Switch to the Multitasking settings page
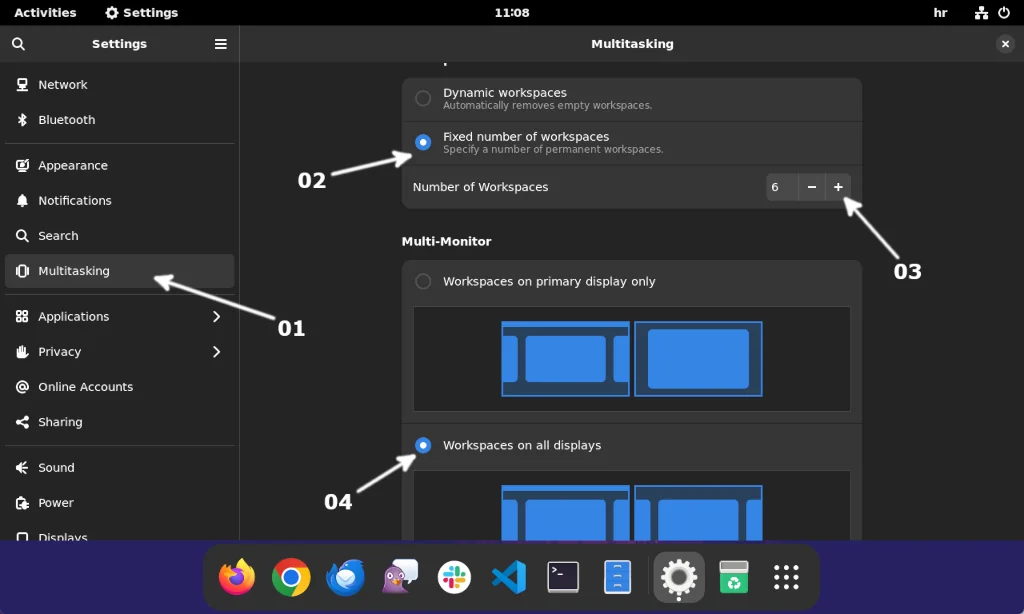 [x=75, y=270]
